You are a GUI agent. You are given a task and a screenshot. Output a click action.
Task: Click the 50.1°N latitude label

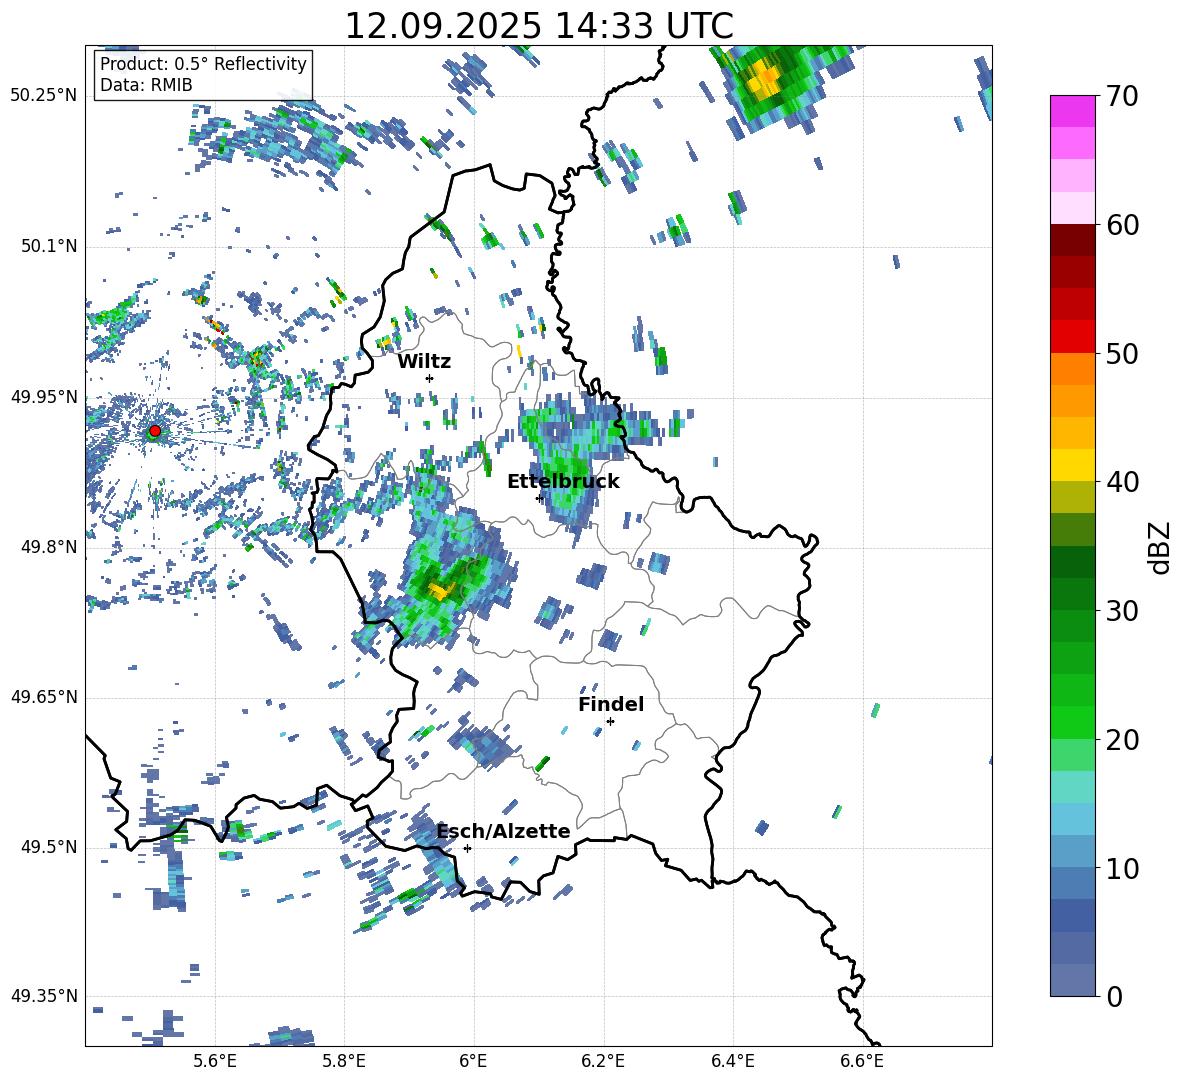pos(48,246)
